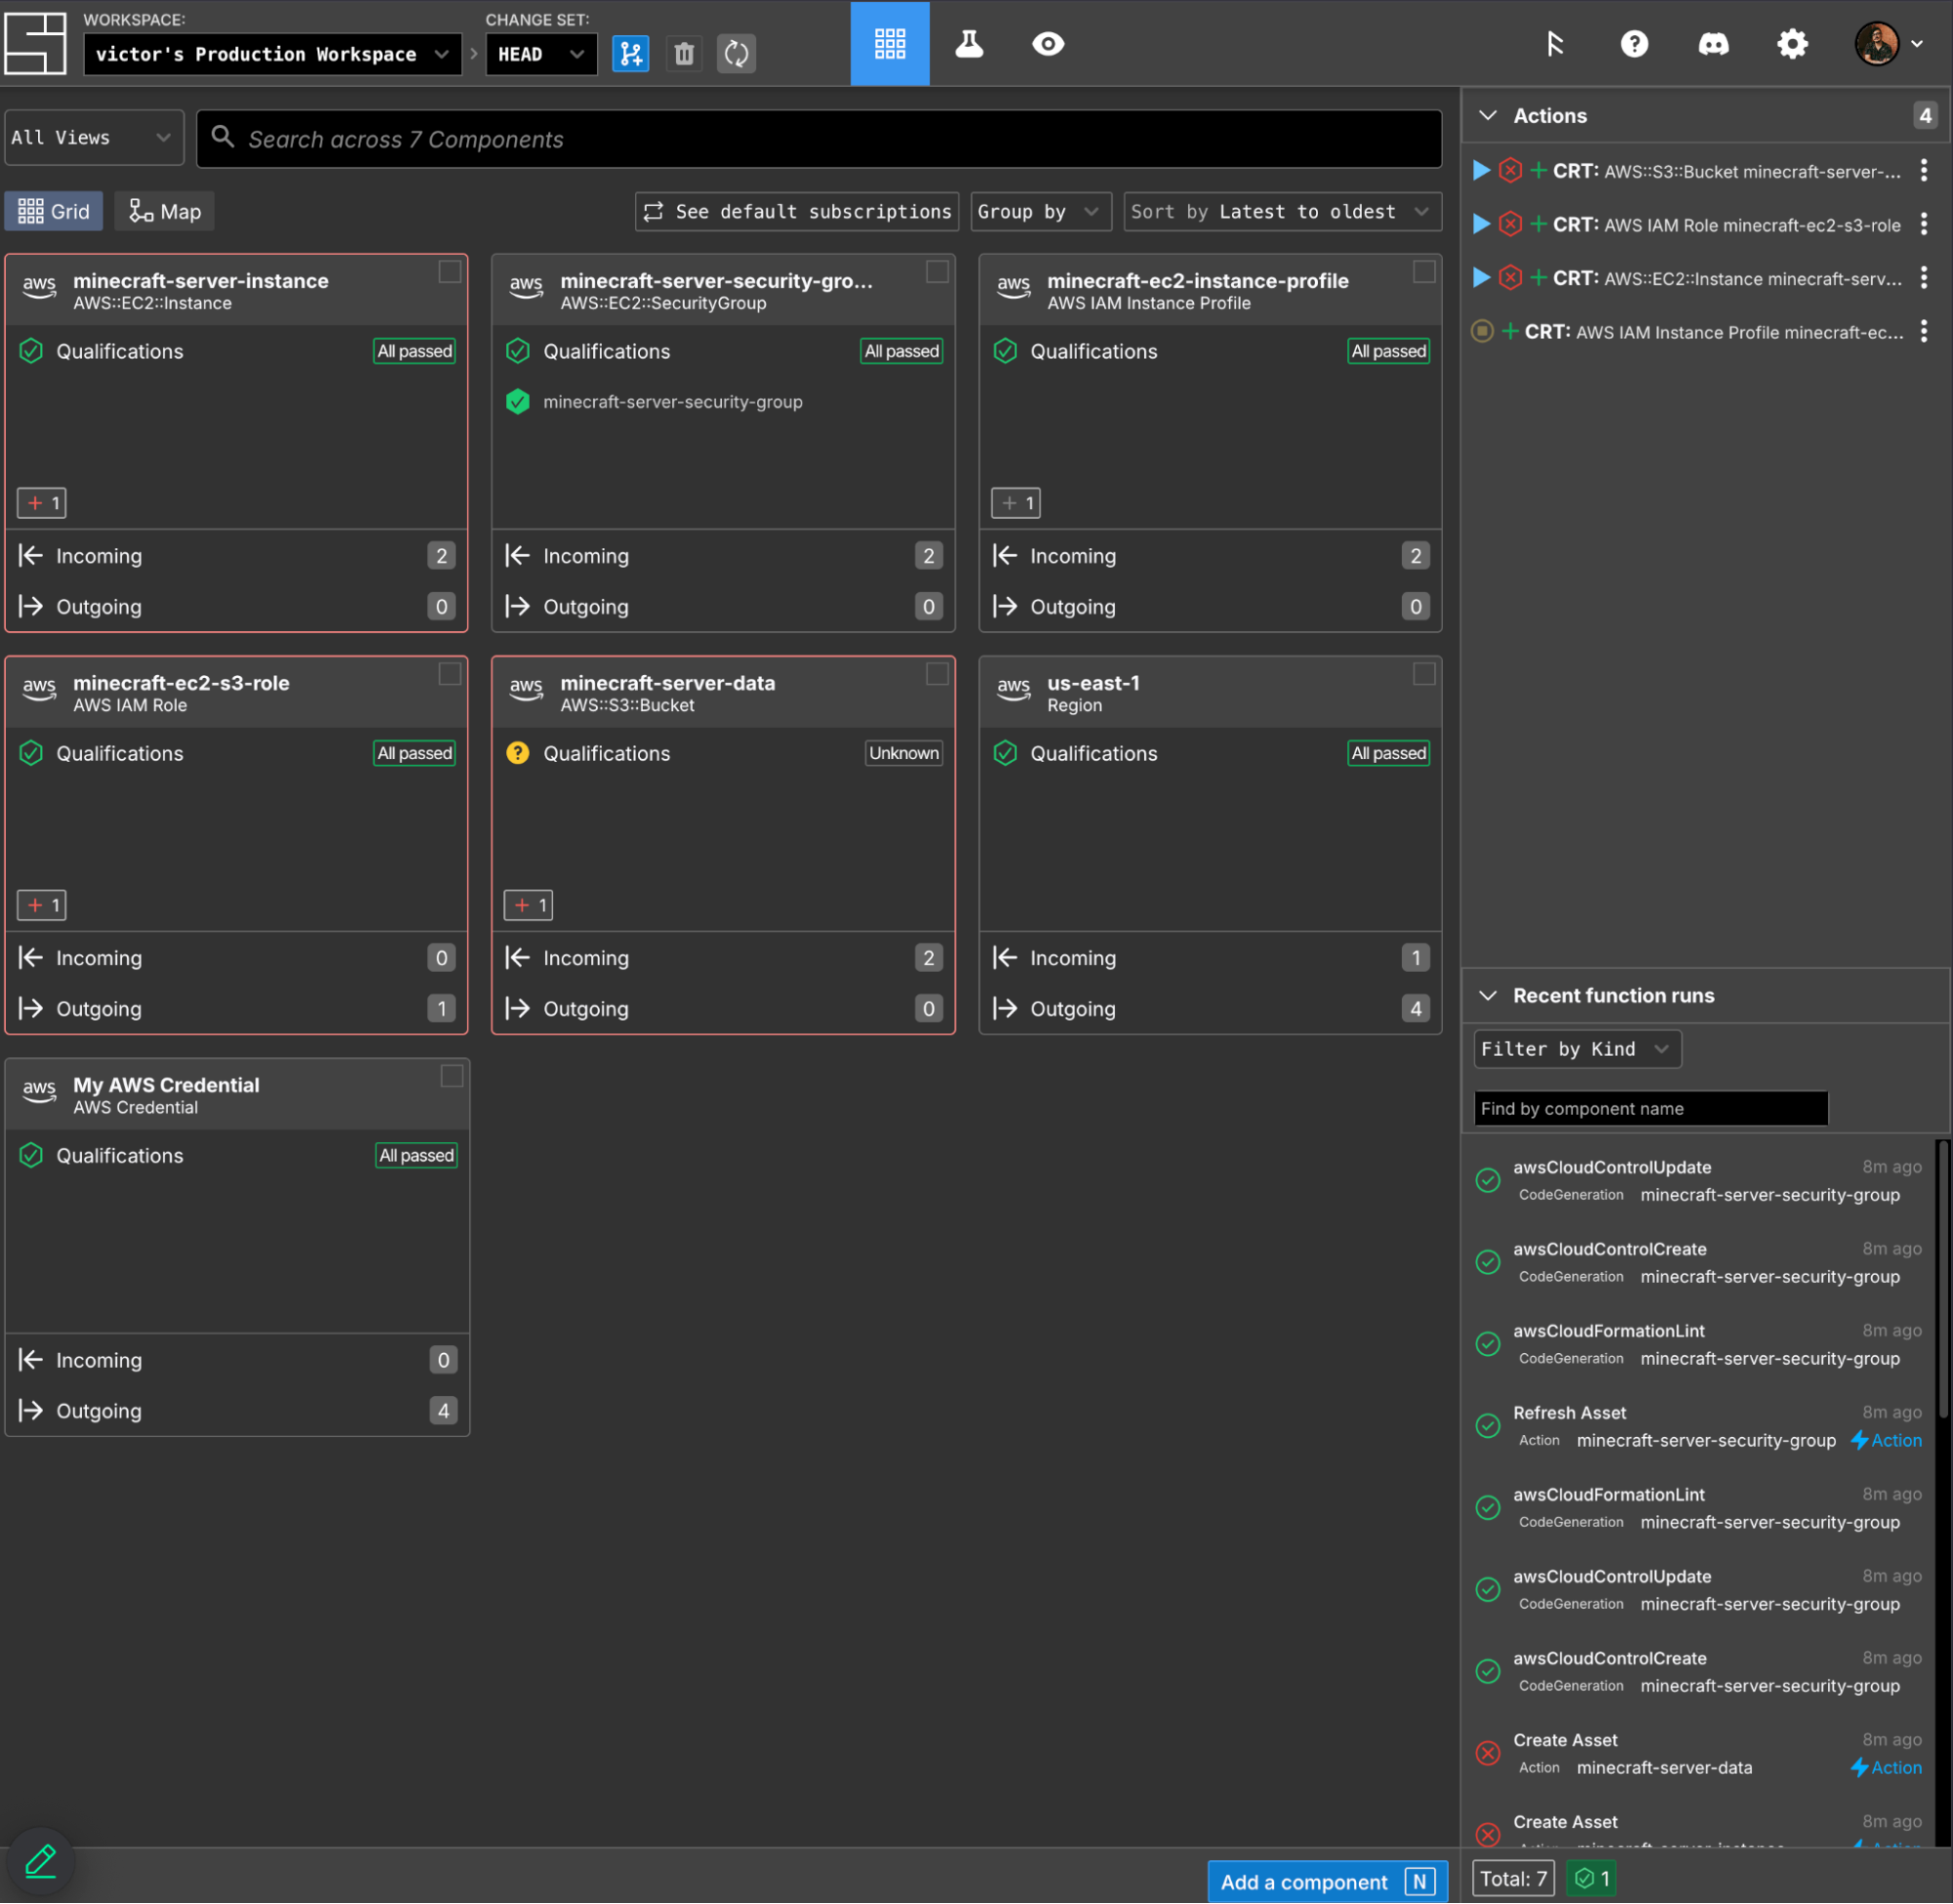Switch to the Map tab
The image size is (1953, 1904).
165,212
